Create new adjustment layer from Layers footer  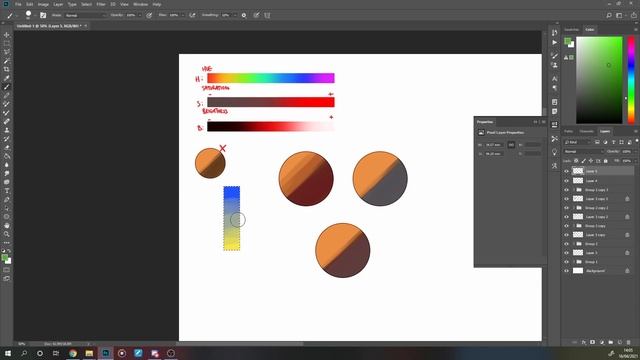(602, 342)
